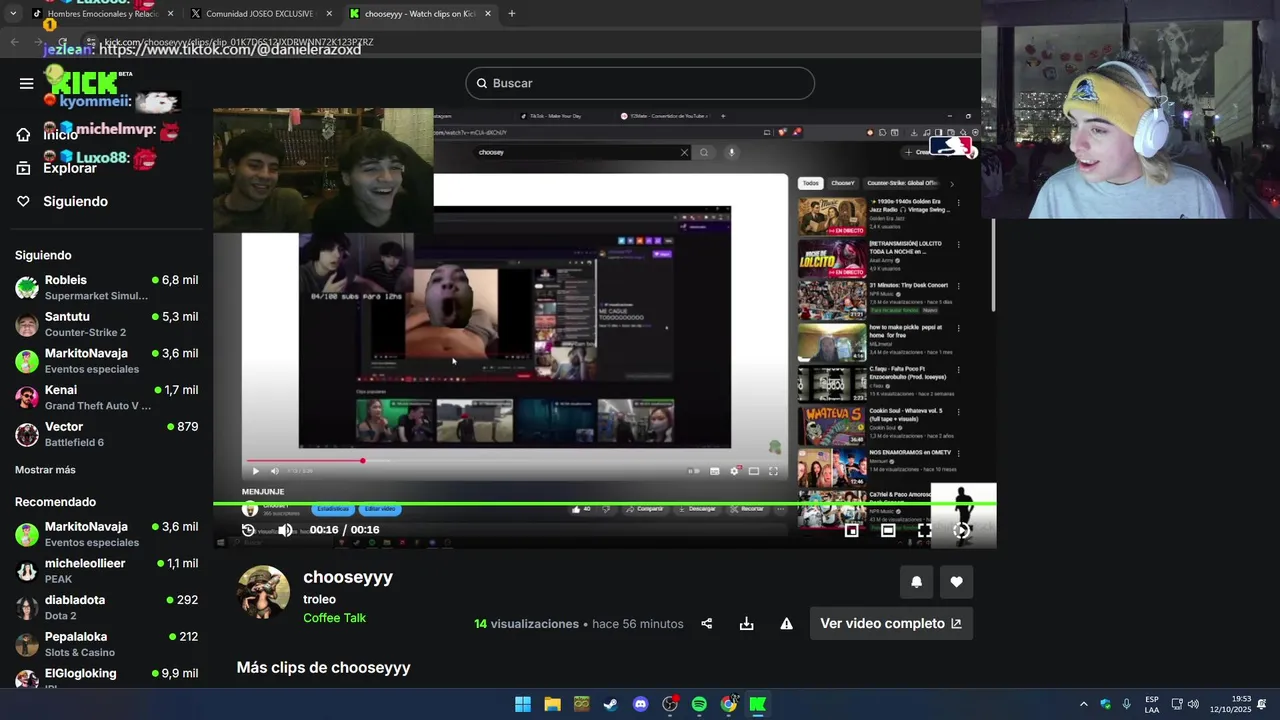This screenshot has height=720, width=1280.
Task: Click the page vertical scrollbar
Action: click(993, 265)
